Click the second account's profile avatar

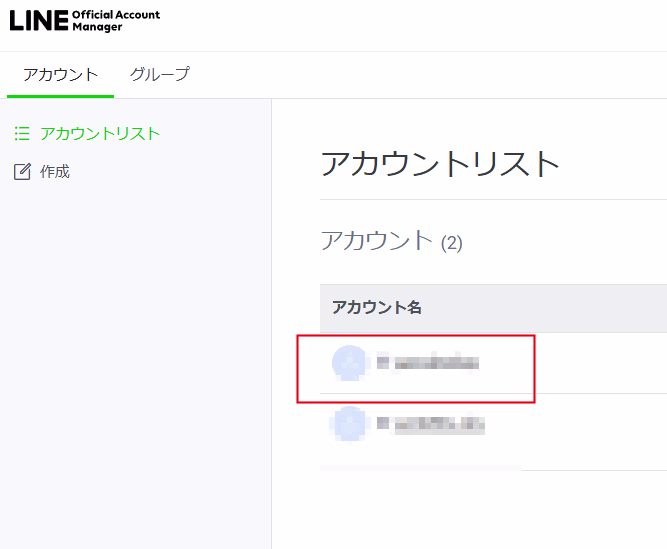click(x=349, y=424)
